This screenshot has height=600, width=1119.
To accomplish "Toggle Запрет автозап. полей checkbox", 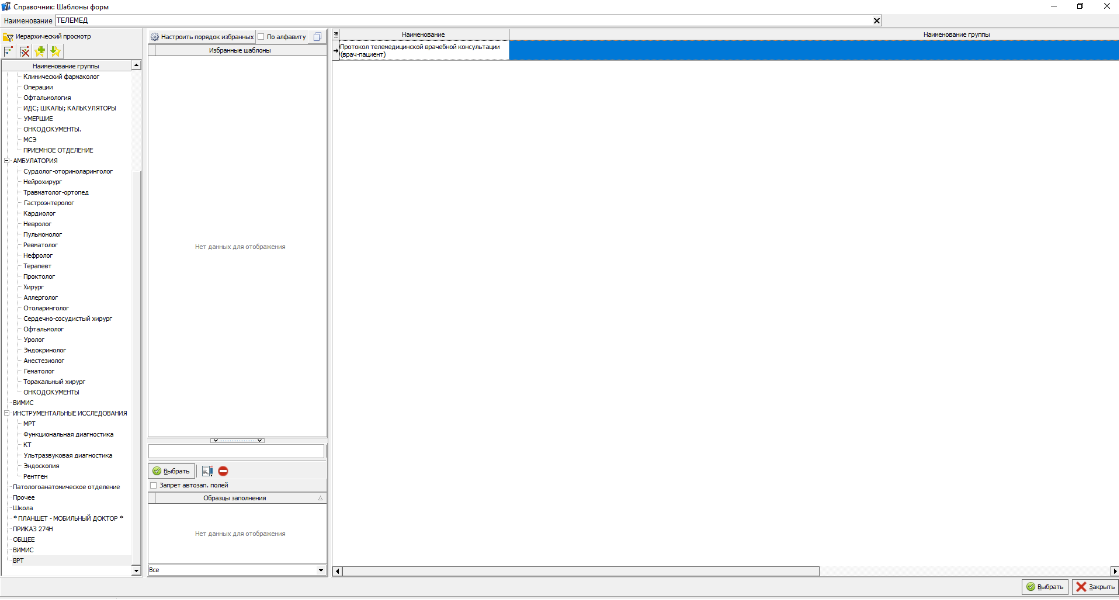I will 153,486.
